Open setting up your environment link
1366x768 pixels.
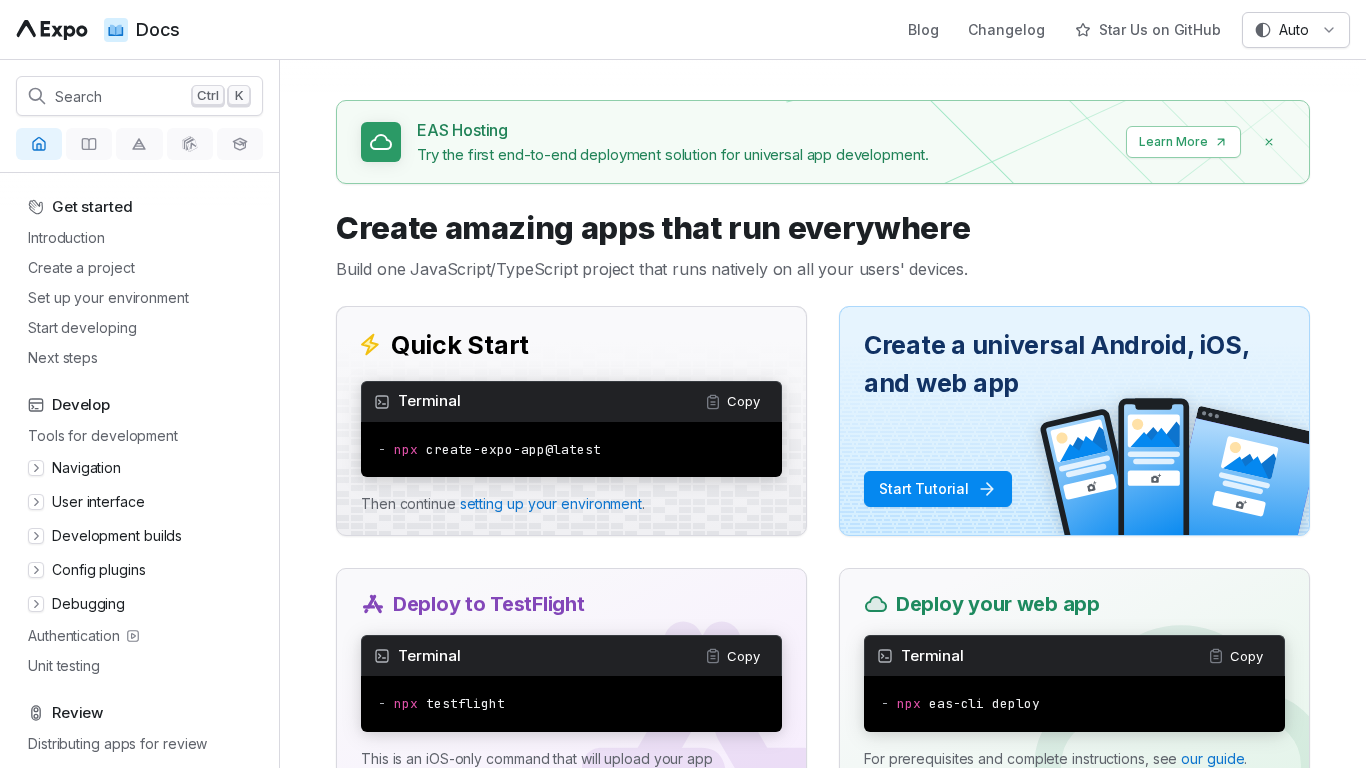551,504
